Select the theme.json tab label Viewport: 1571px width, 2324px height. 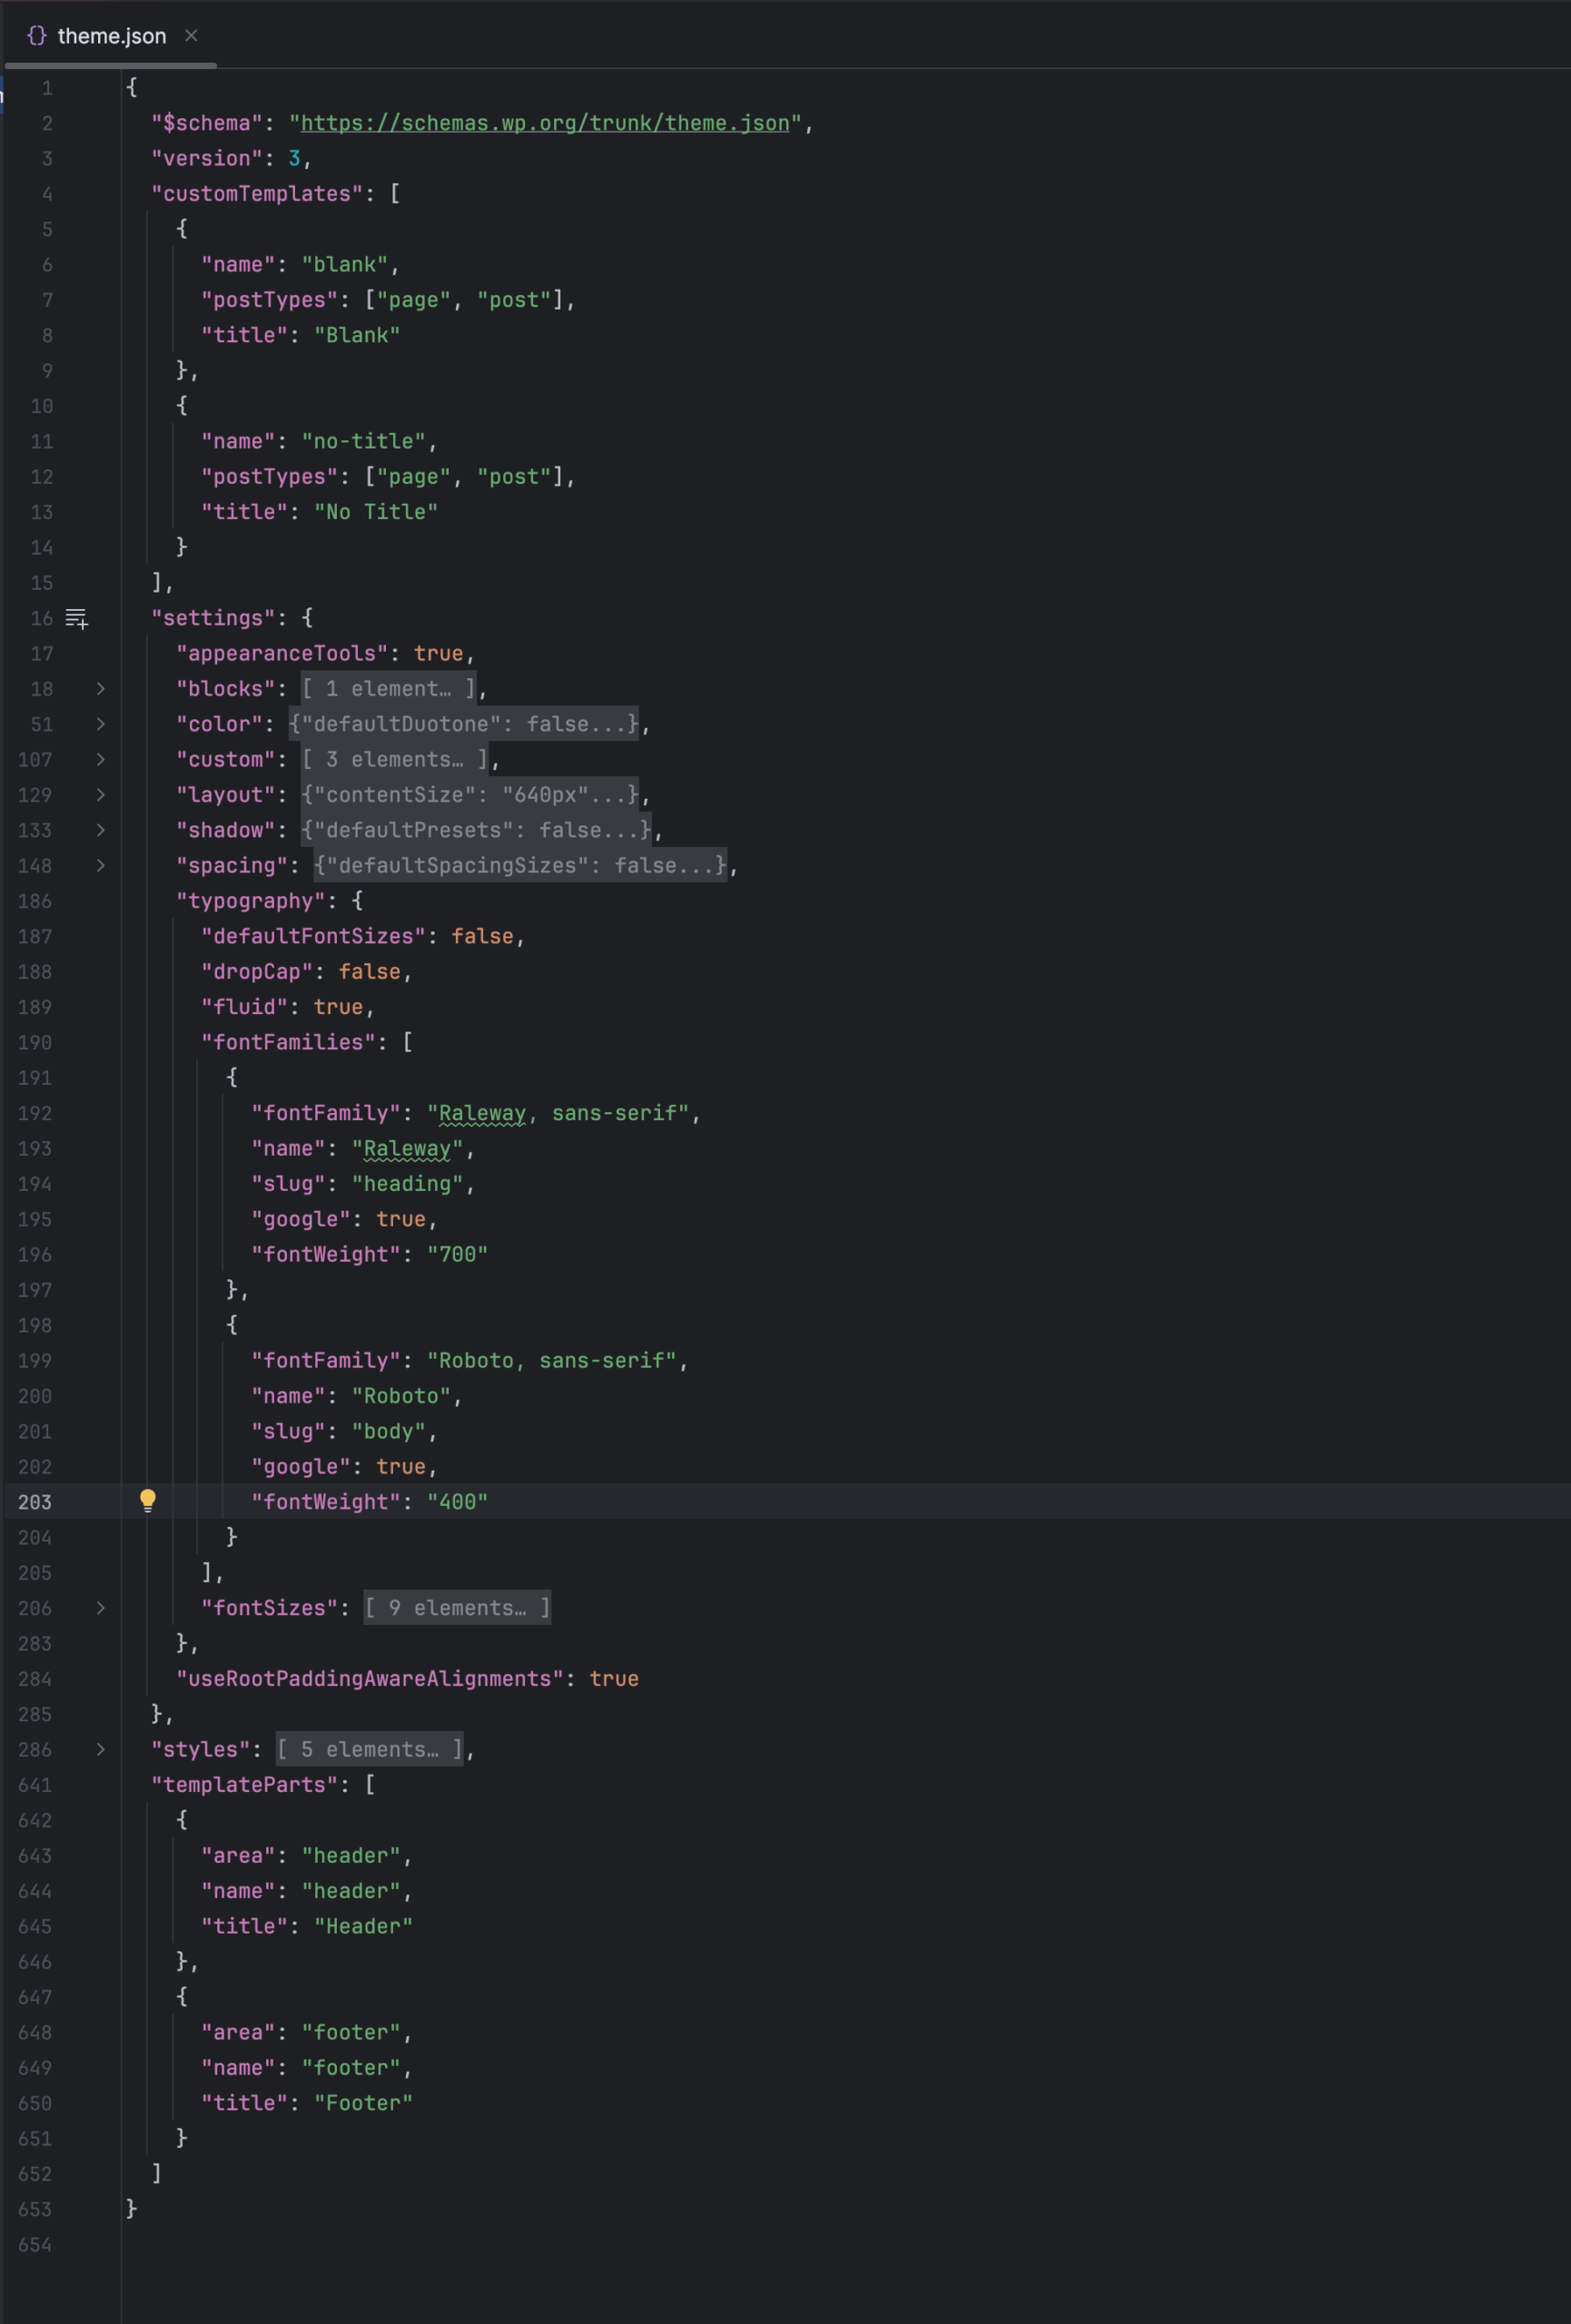(x=112, y=36)
